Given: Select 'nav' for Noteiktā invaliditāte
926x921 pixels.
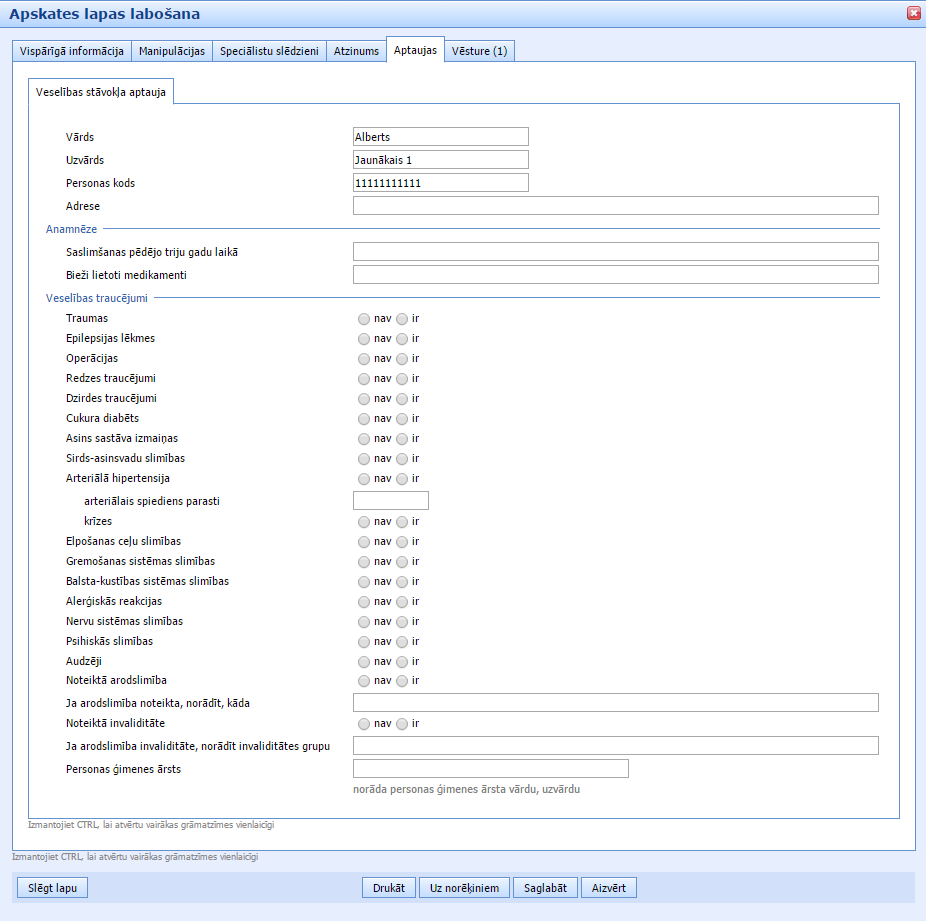Looking at the screenshot, I should click(x=364, y=724).
